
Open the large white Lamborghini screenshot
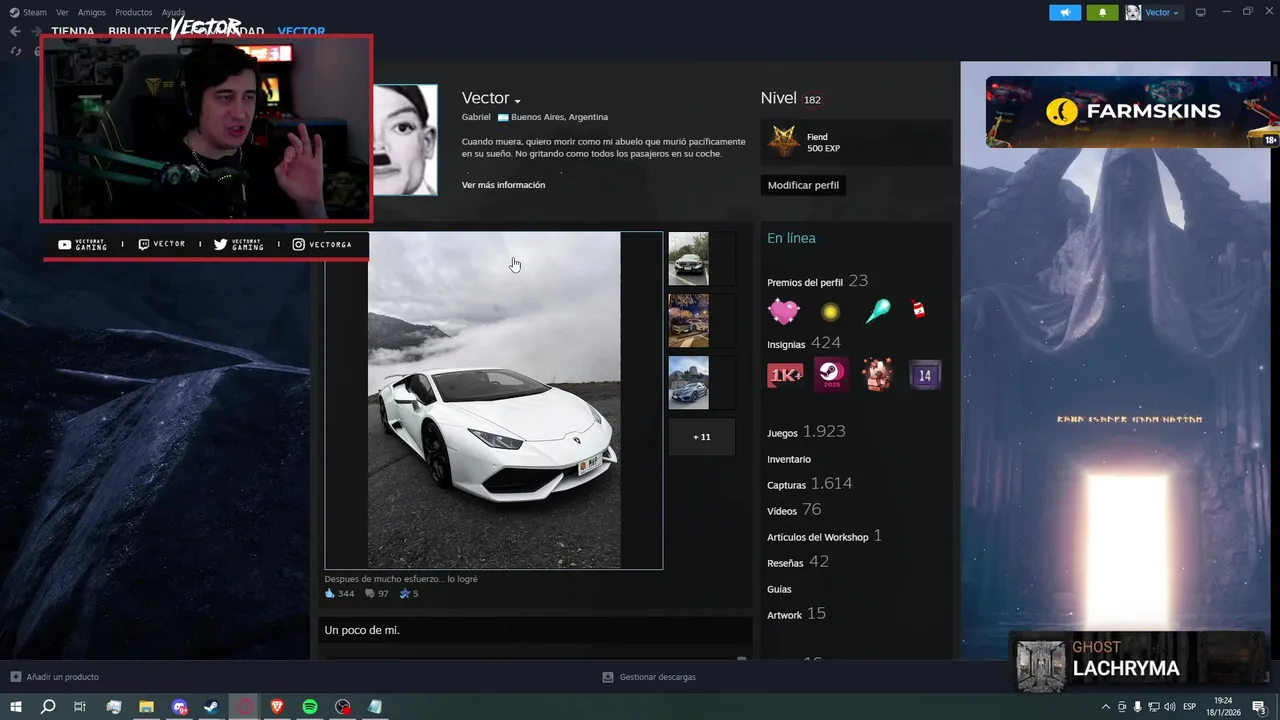(494, 400)
